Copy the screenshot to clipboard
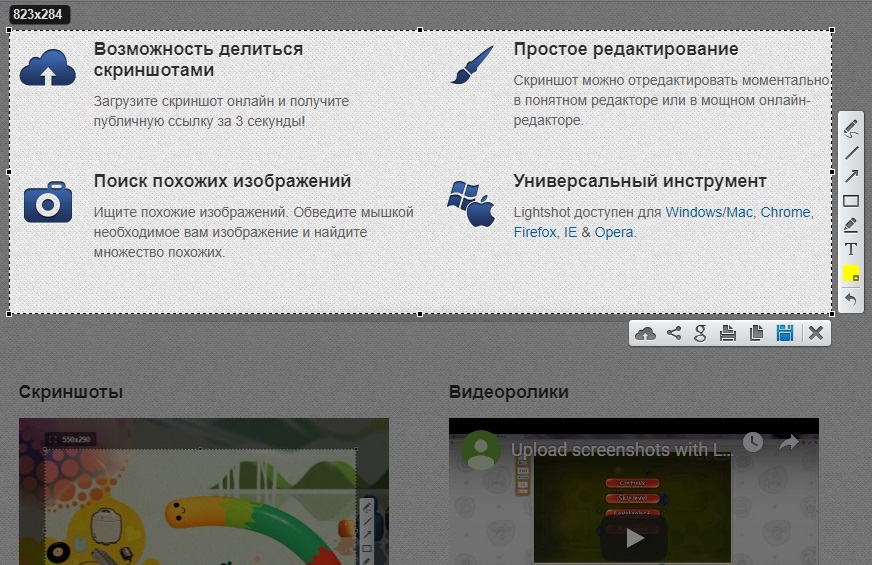This screenshot has height=565, width=872. click(x=756, y=333)
